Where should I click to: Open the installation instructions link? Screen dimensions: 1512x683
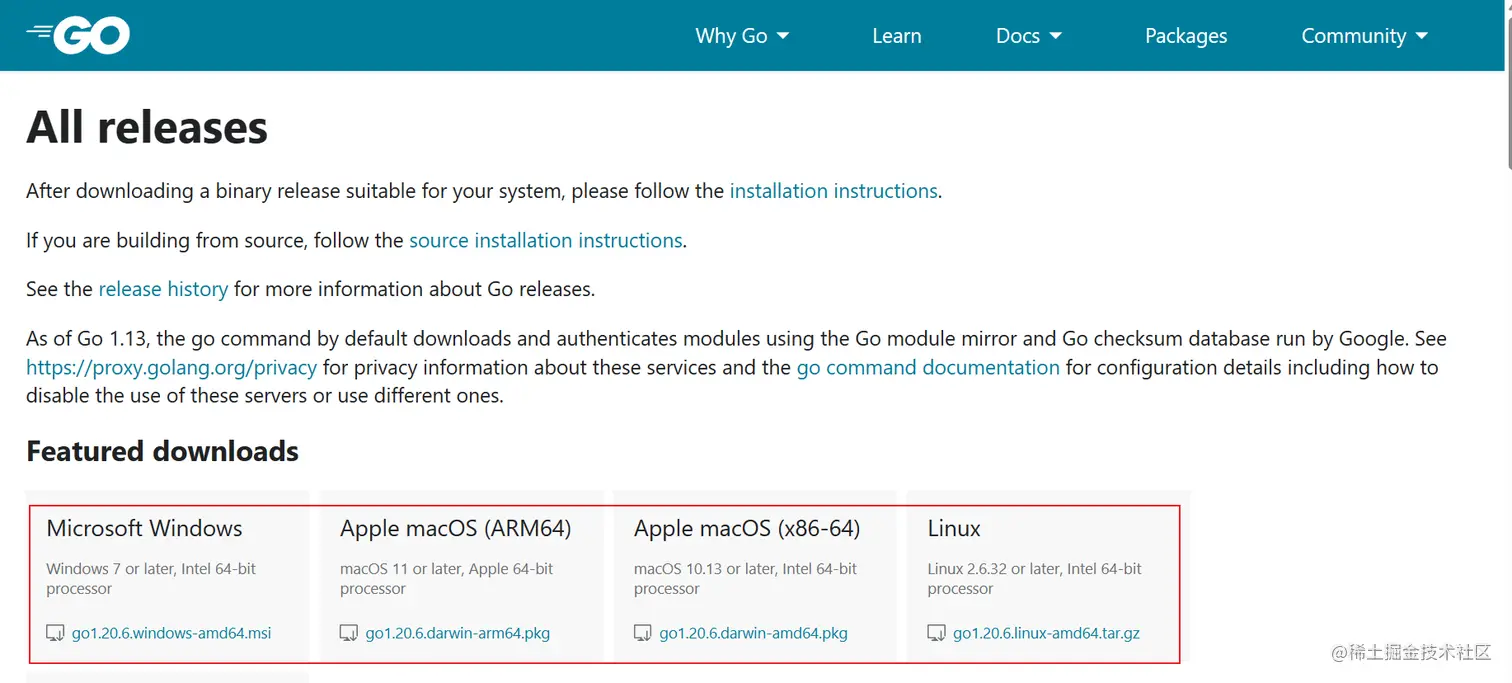pos(834,191)
